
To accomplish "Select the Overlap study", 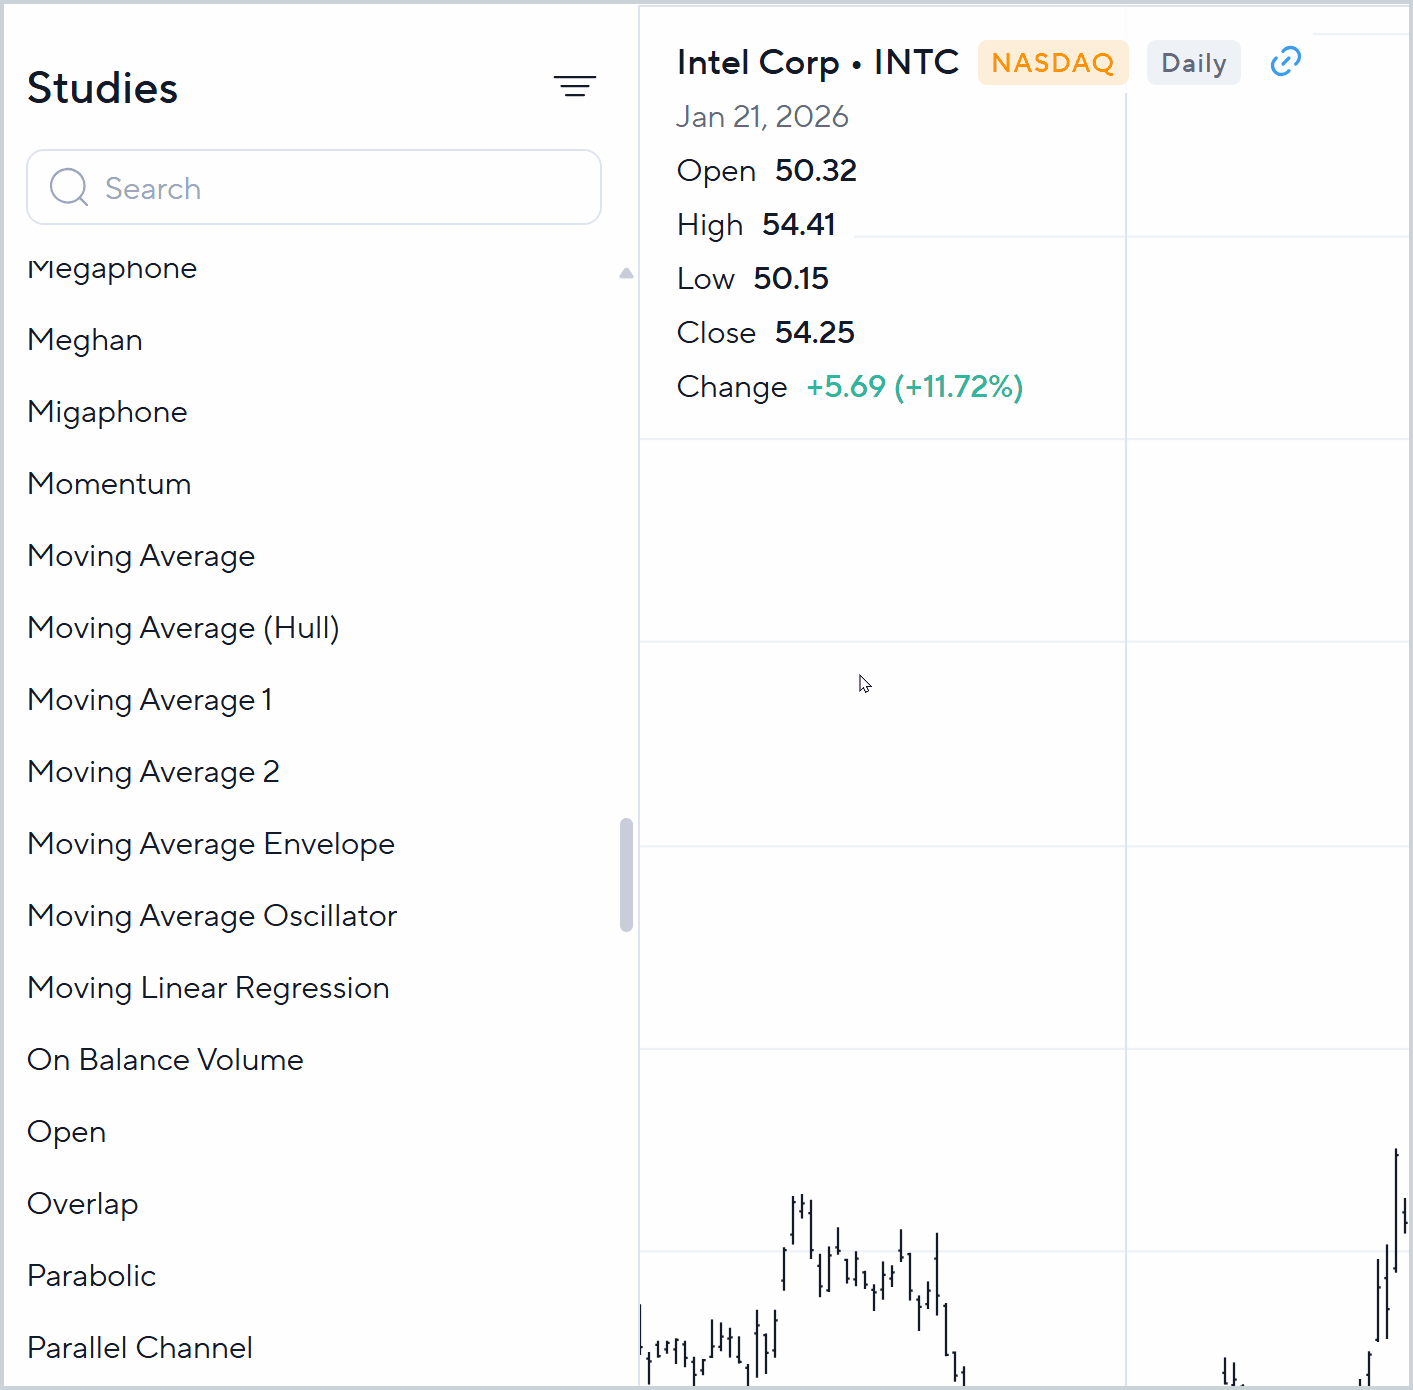I will pos(83,1204).
